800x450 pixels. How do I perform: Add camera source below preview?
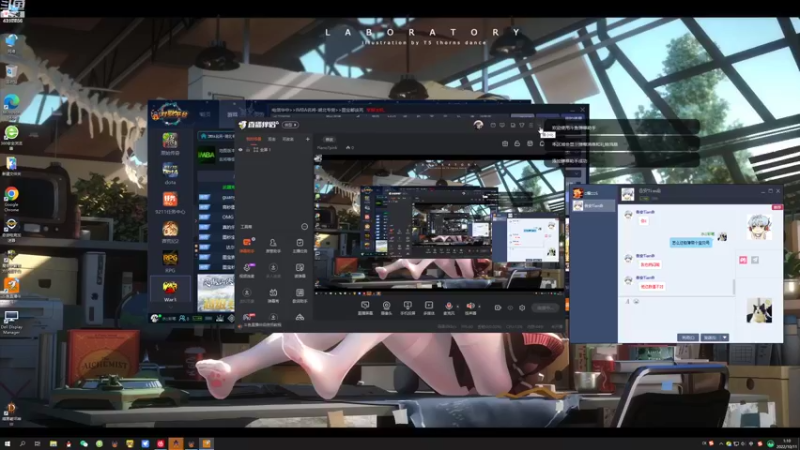point(386,306)
